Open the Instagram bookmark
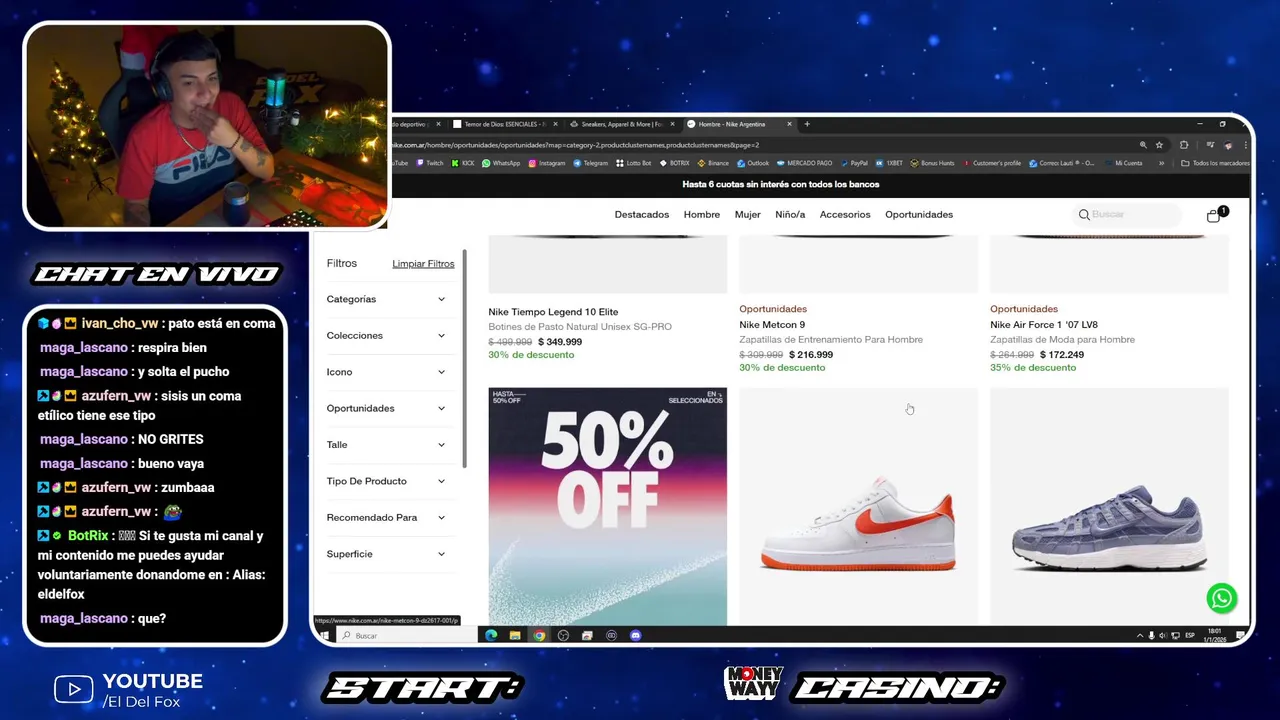 [x=546, y=163]
